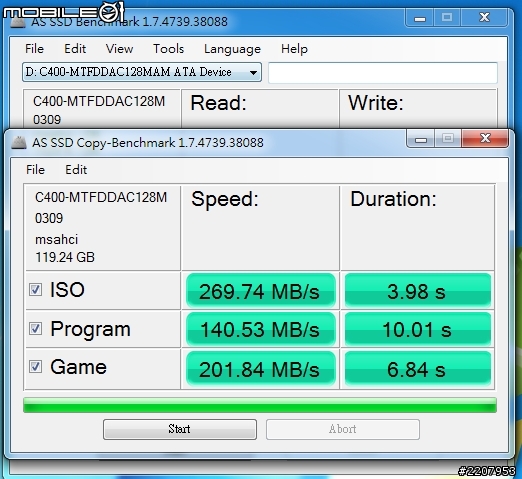Open the drive selection dropdown
522x479 pixels.
pyautogui.click(x=142, y=72)
